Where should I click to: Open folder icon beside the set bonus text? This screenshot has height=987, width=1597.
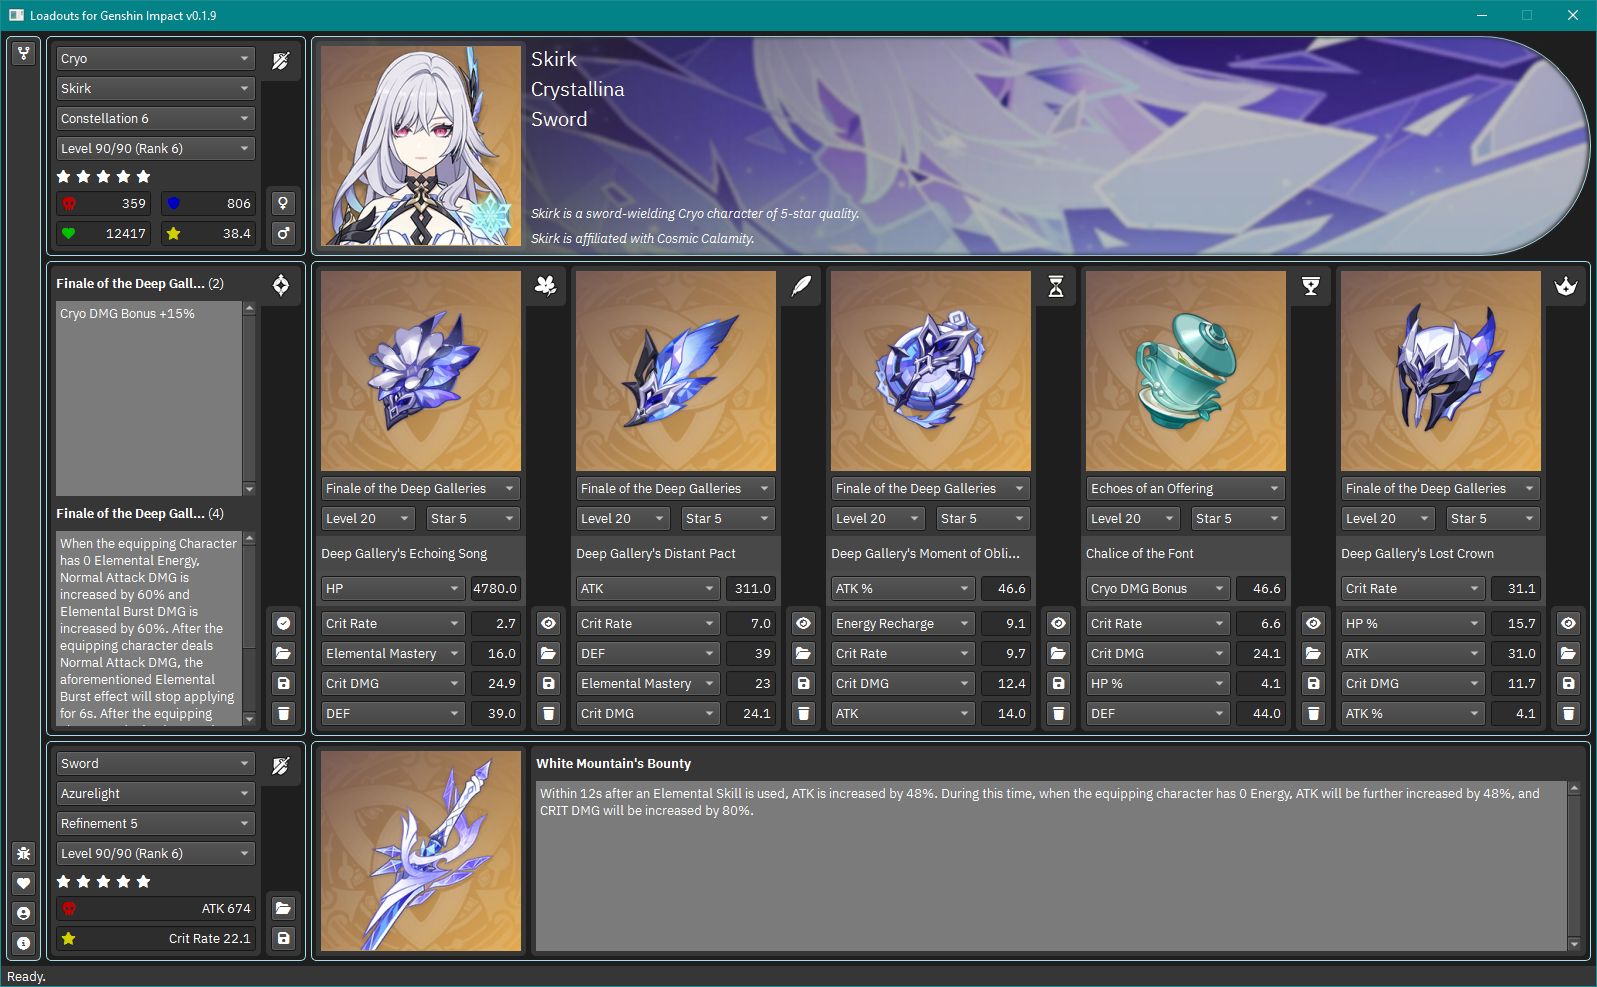pyautogui.click(x=284, y=653)
